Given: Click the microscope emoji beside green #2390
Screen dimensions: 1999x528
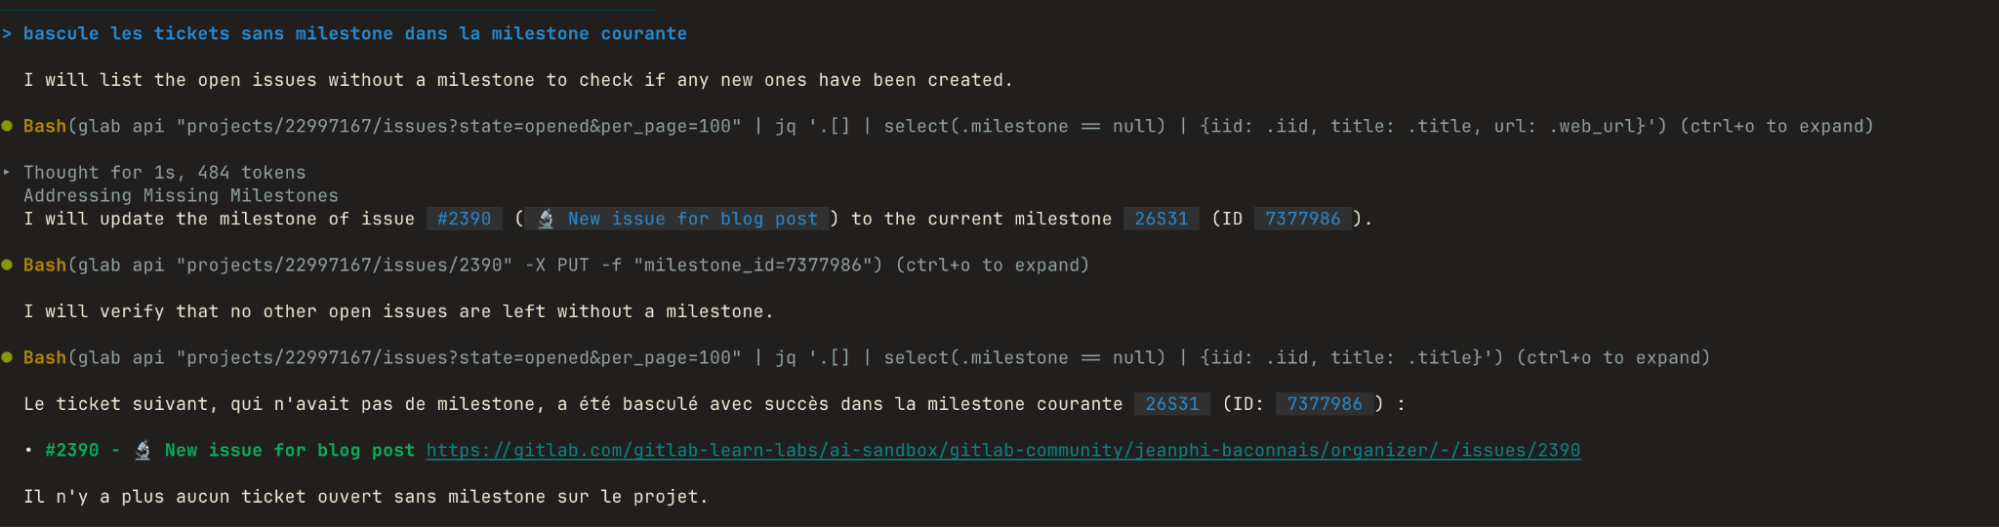Looking at the screenshot, I should pos(143,451).
